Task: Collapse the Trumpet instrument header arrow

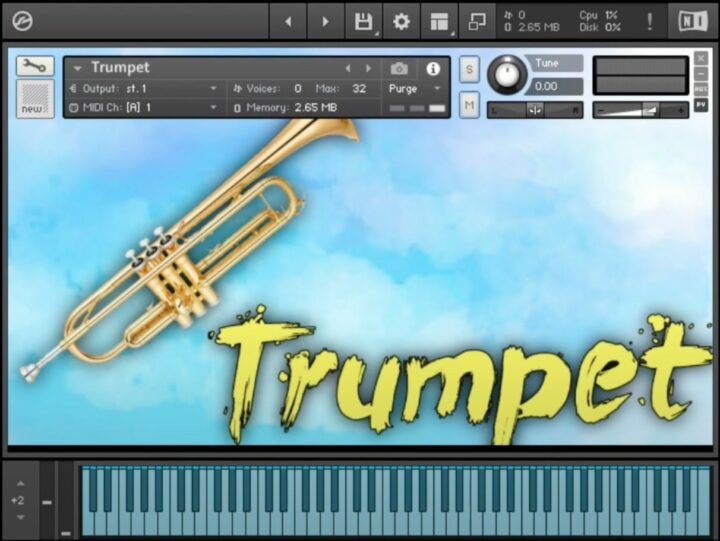Action: 78,68
